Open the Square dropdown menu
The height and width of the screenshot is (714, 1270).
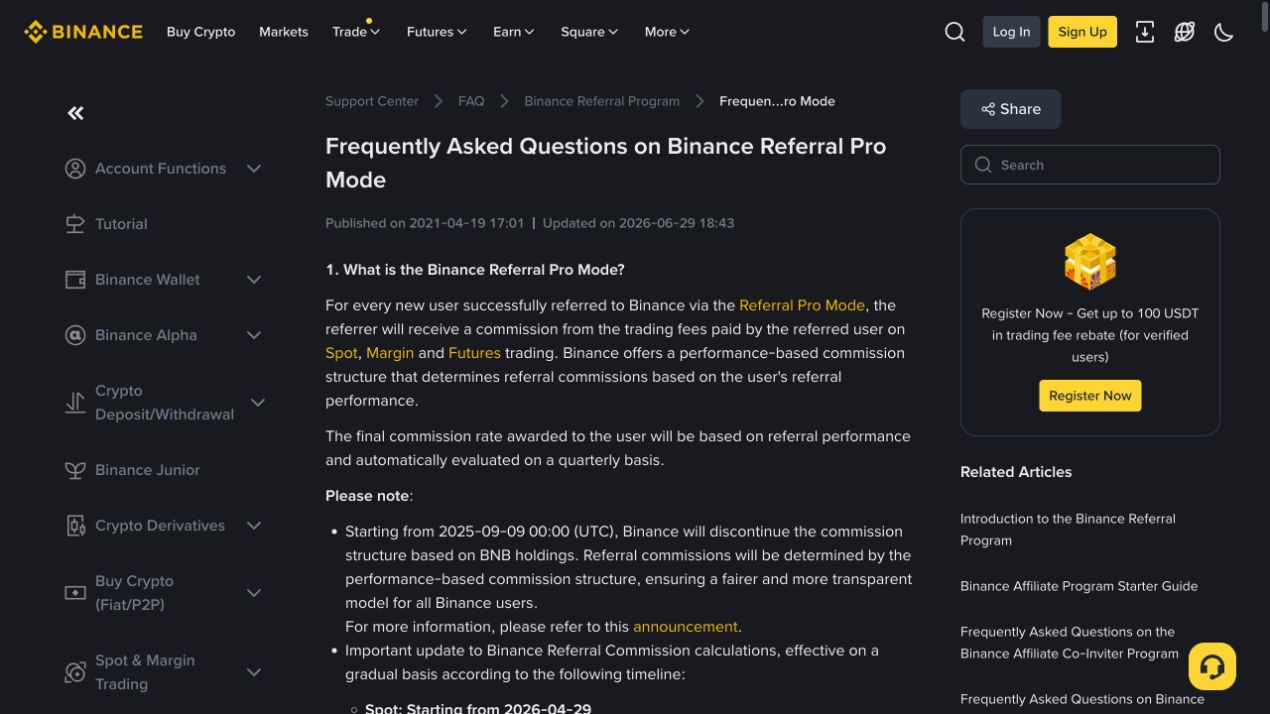pyautogui.click(x=589, y=32)
